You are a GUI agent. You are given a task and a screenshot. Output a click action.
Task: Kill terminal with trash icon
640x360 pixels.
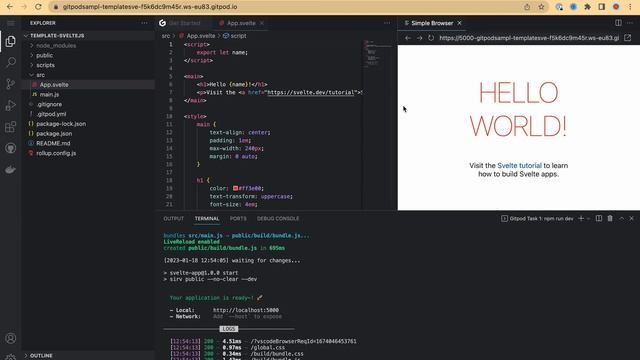(x=610, y=219)
